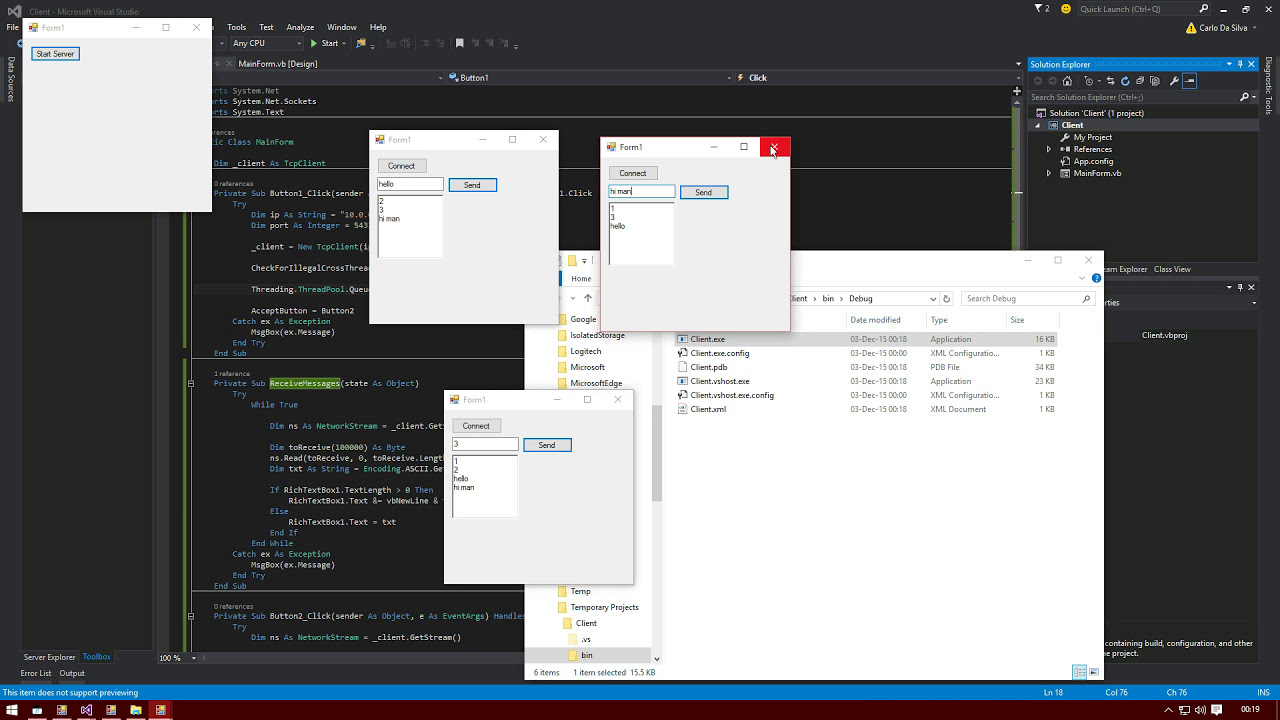1280x720 pixels.
Task: Switch to MainForm.vb [Design] tab
Action: 278,64
